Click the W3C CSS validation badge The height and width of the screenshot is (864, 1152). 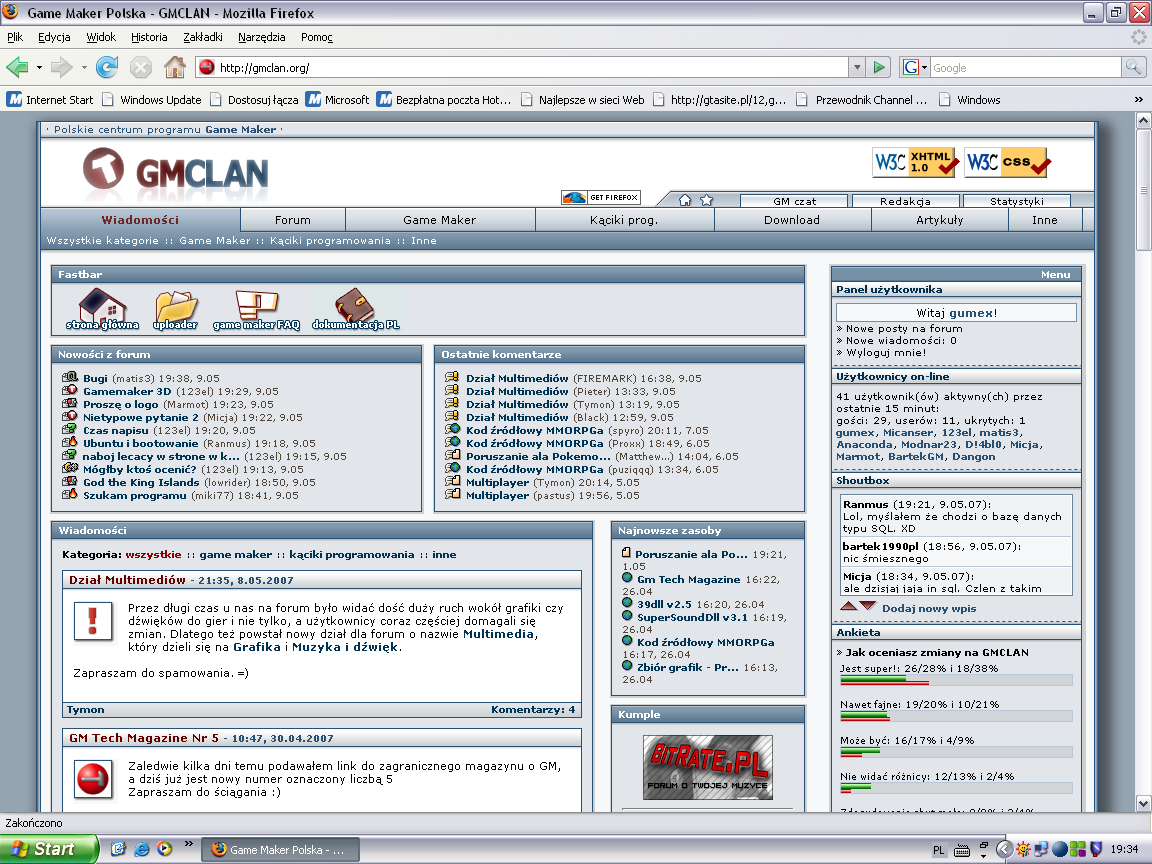(1007, 162)
